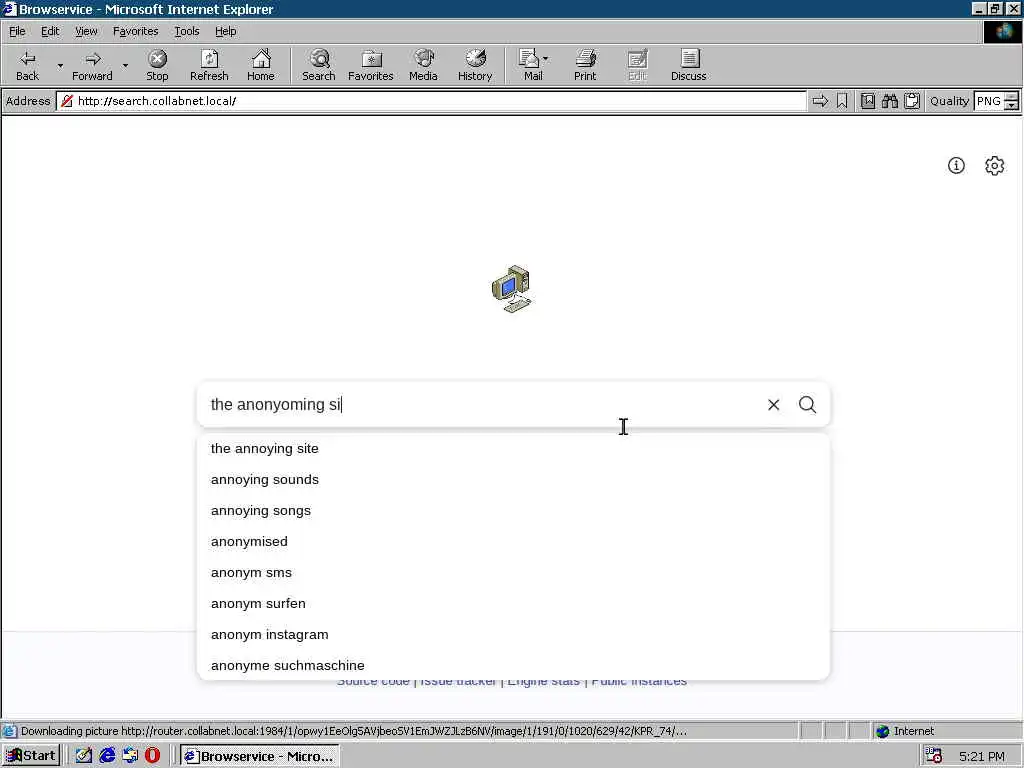Click the Forward toolbar button

click(92, 65)
